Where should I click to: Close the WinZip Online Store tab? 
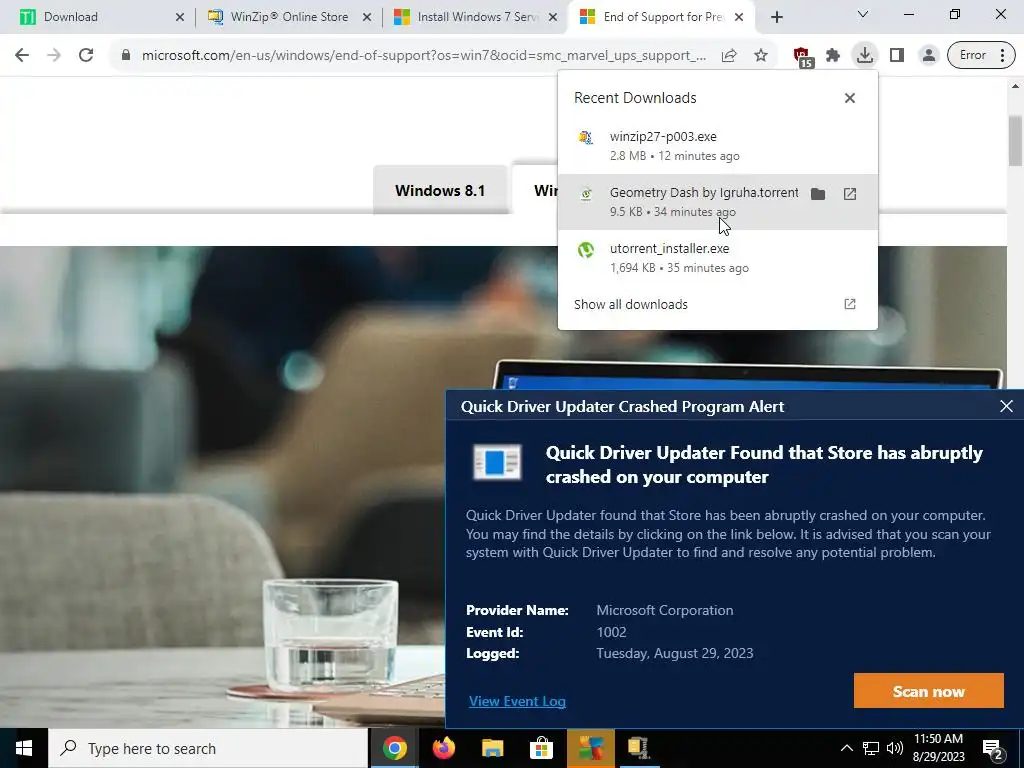click(x=367, y=17)
